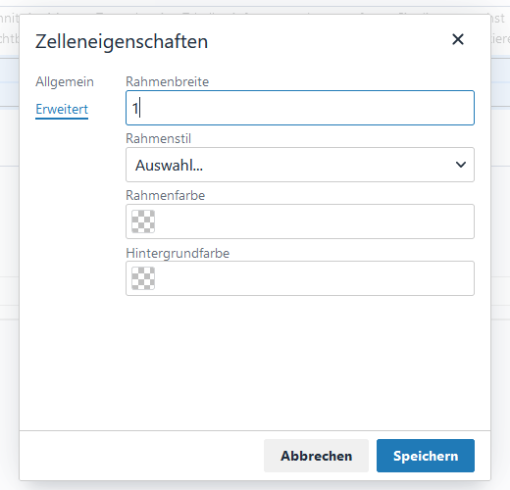
Task: Cancel with the Abbrechen button
Action: point(316,456)
